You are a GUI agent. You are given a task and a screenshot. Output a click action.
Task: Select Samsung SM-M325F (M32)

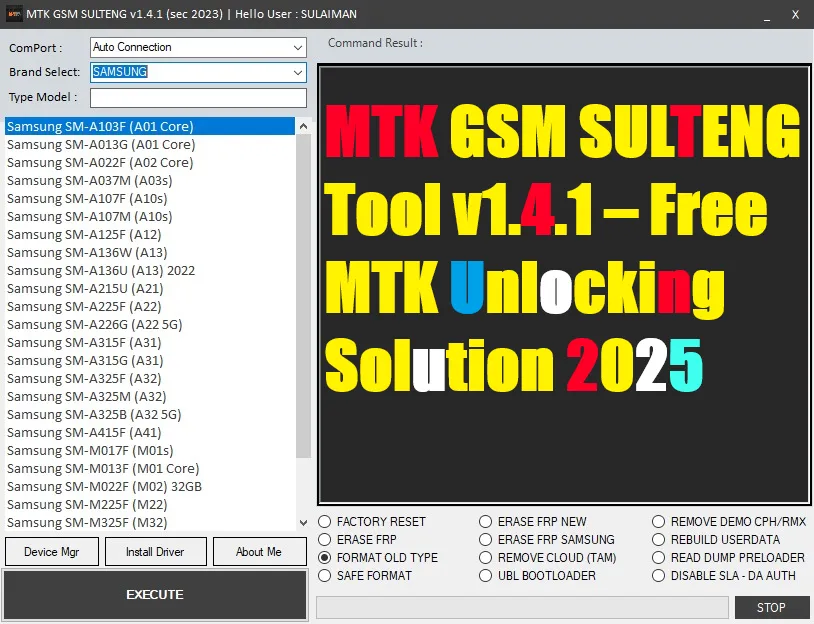click(150, 522)
